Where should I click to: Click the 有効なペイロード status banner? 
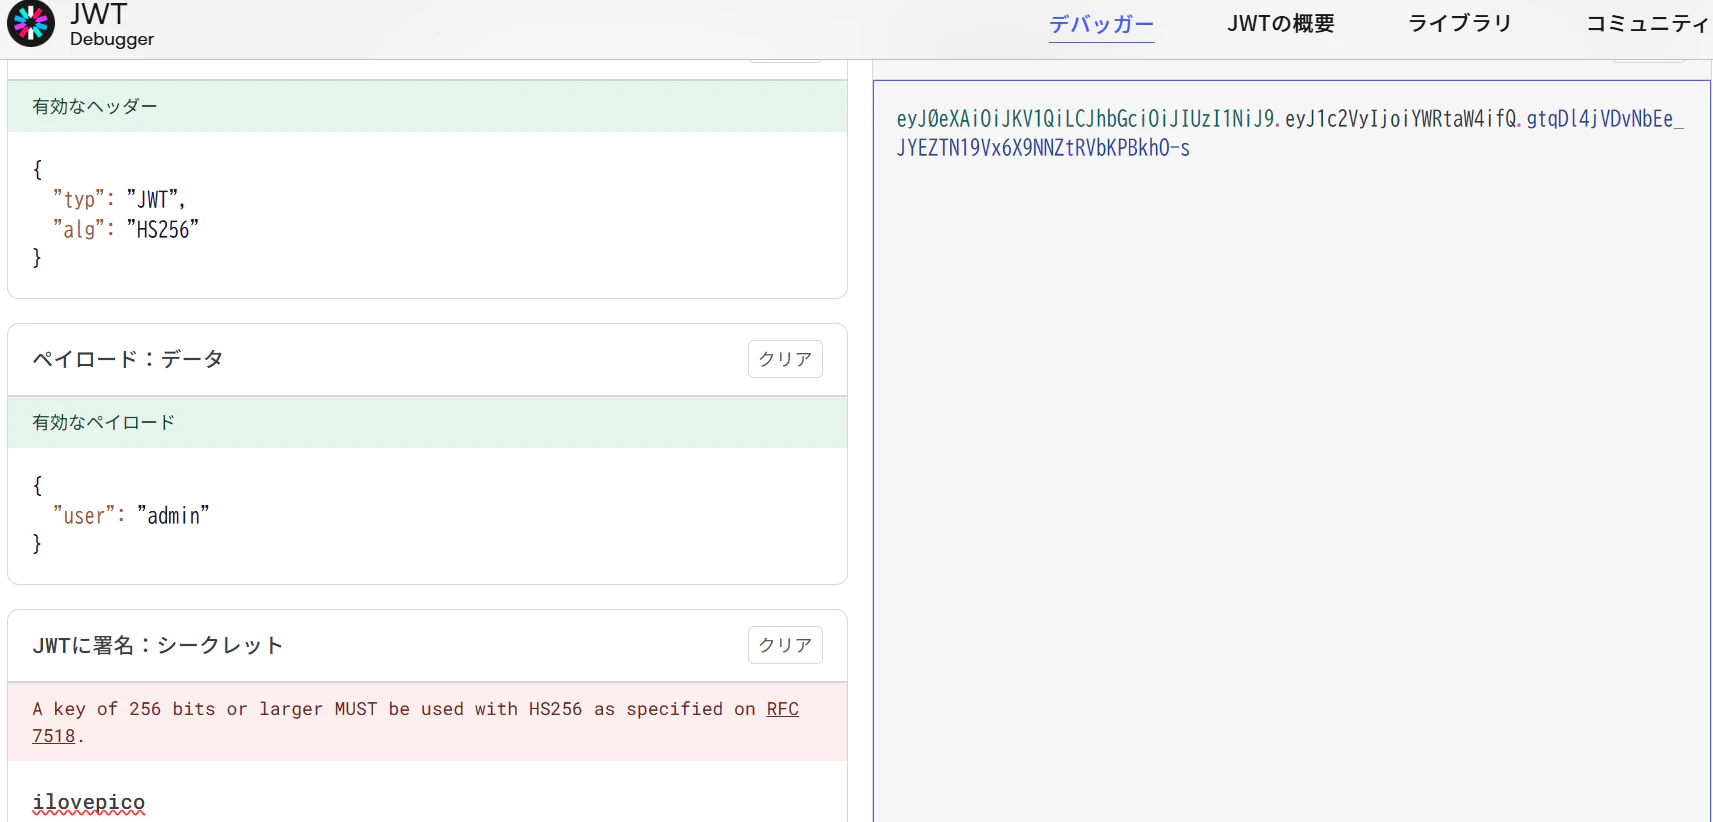pos(427,422)
